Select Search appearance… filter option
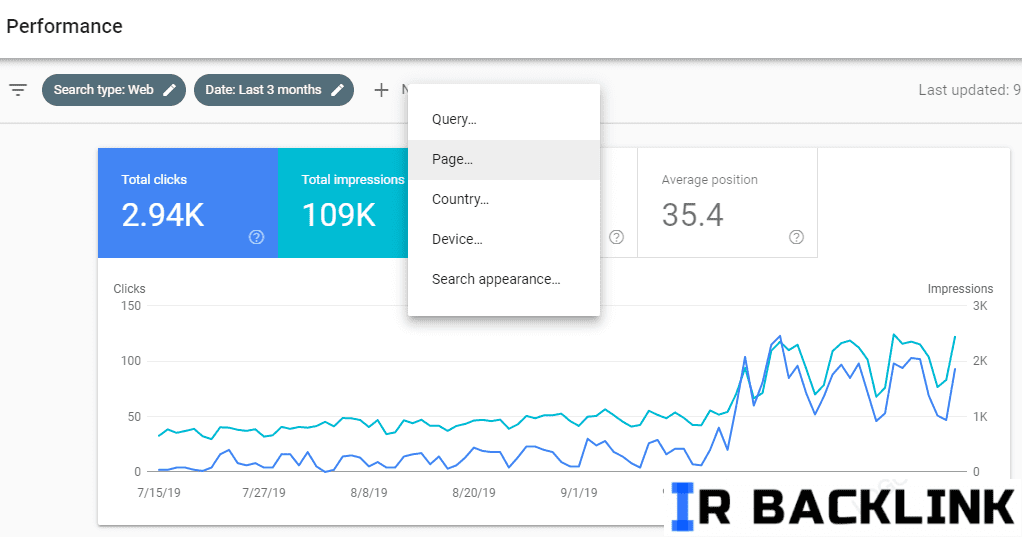The image size is (1022, 537). 496,280
